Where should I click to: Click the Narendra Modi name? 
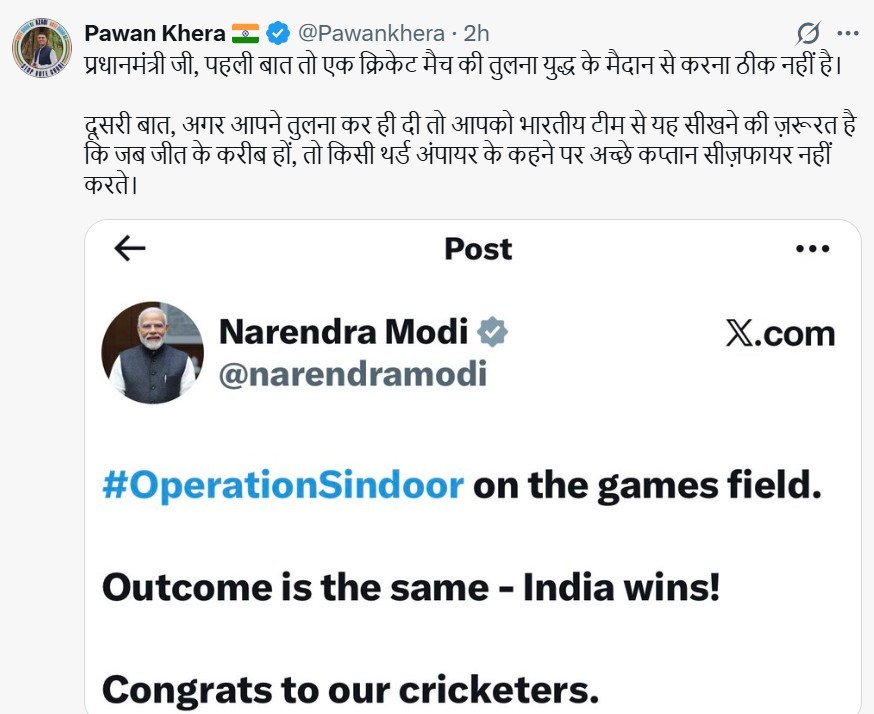pos(343,332)
